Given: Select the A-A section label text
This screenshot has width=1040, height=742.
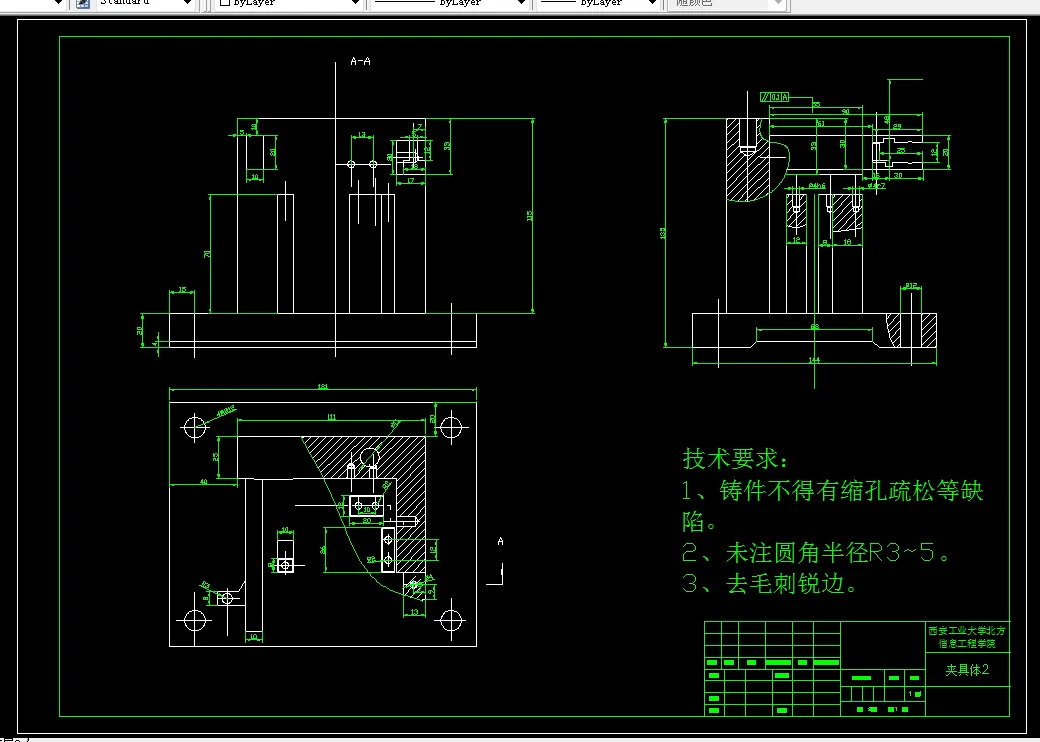Looking at the screenshot, I should pos(359,60).
